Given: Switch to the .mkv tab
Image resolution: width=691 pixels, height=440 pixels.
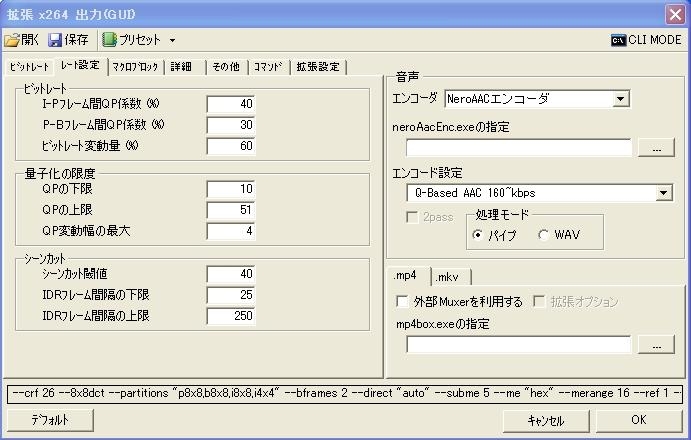Looking at the screenshot, I should coord(451,277).
